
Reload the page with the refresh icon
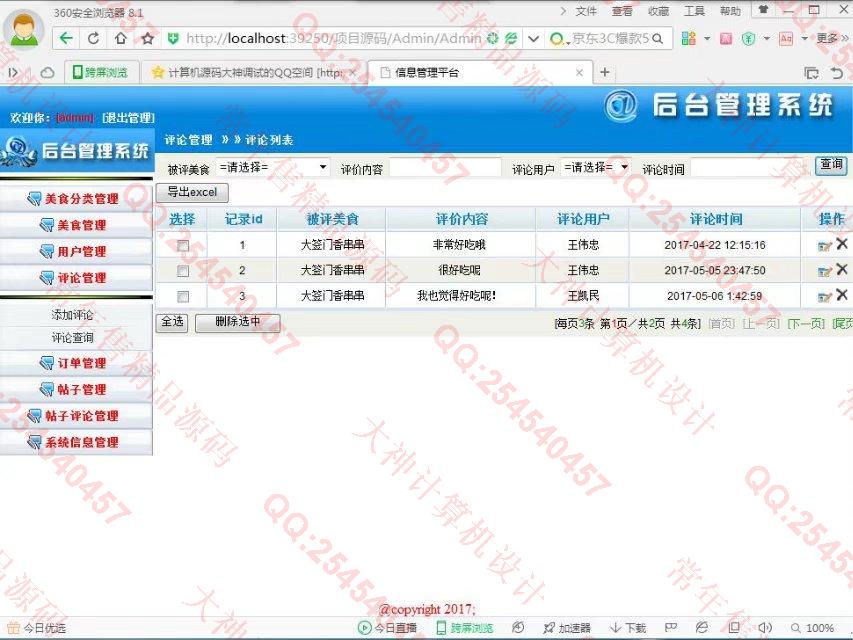coord(93,38)
